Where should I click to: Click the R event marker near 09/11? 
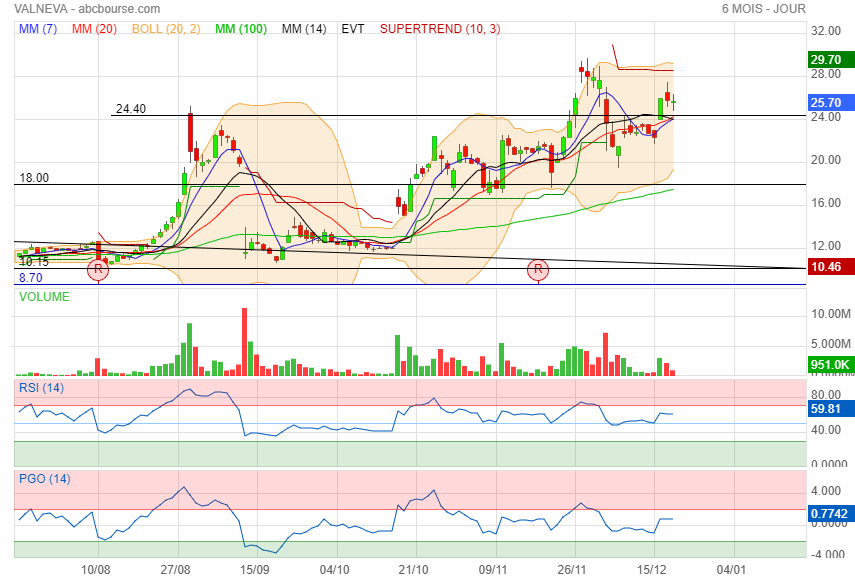pos(538,269)
